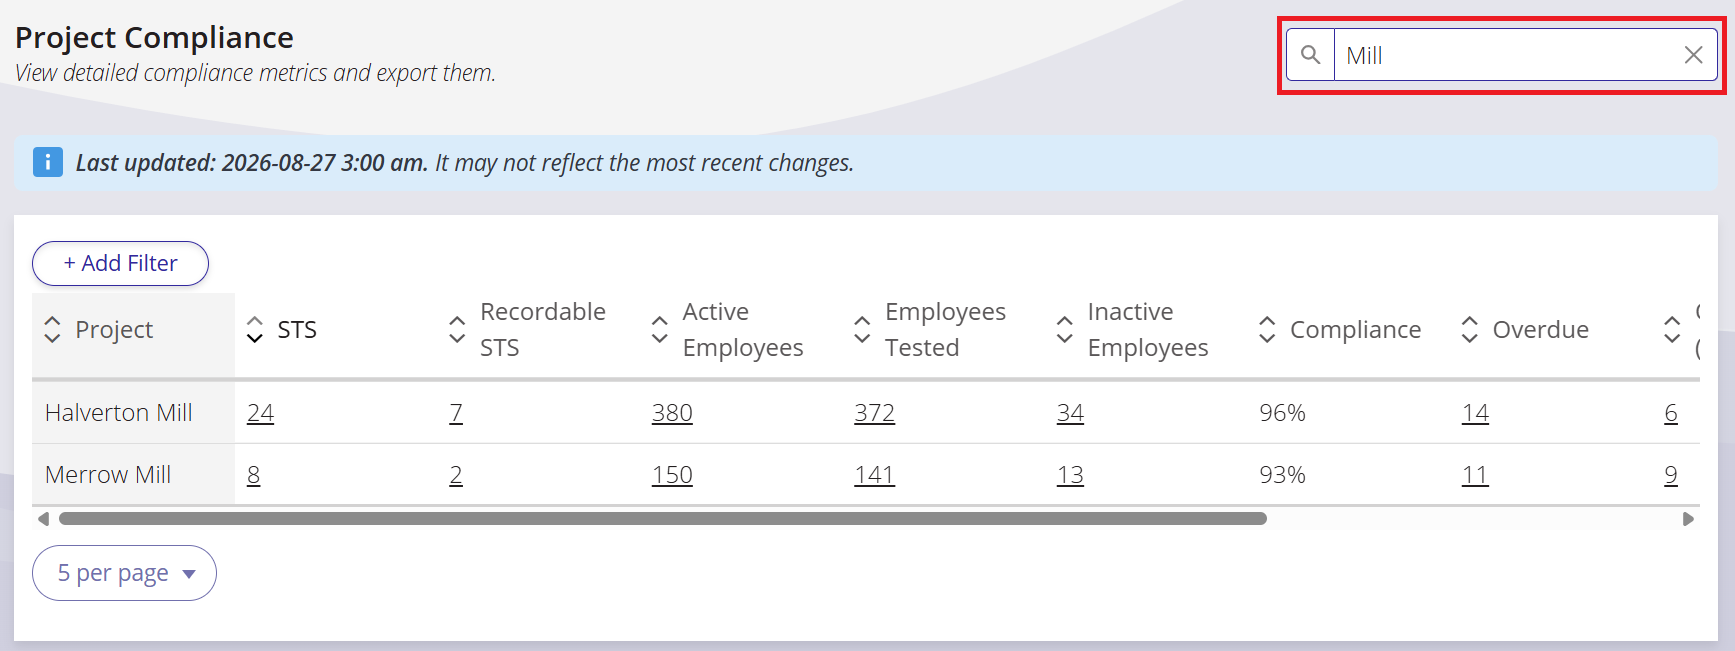Click the Last updated timestamp text
The width and height of the screenshot is (1735, 651).
click(252, 162)
